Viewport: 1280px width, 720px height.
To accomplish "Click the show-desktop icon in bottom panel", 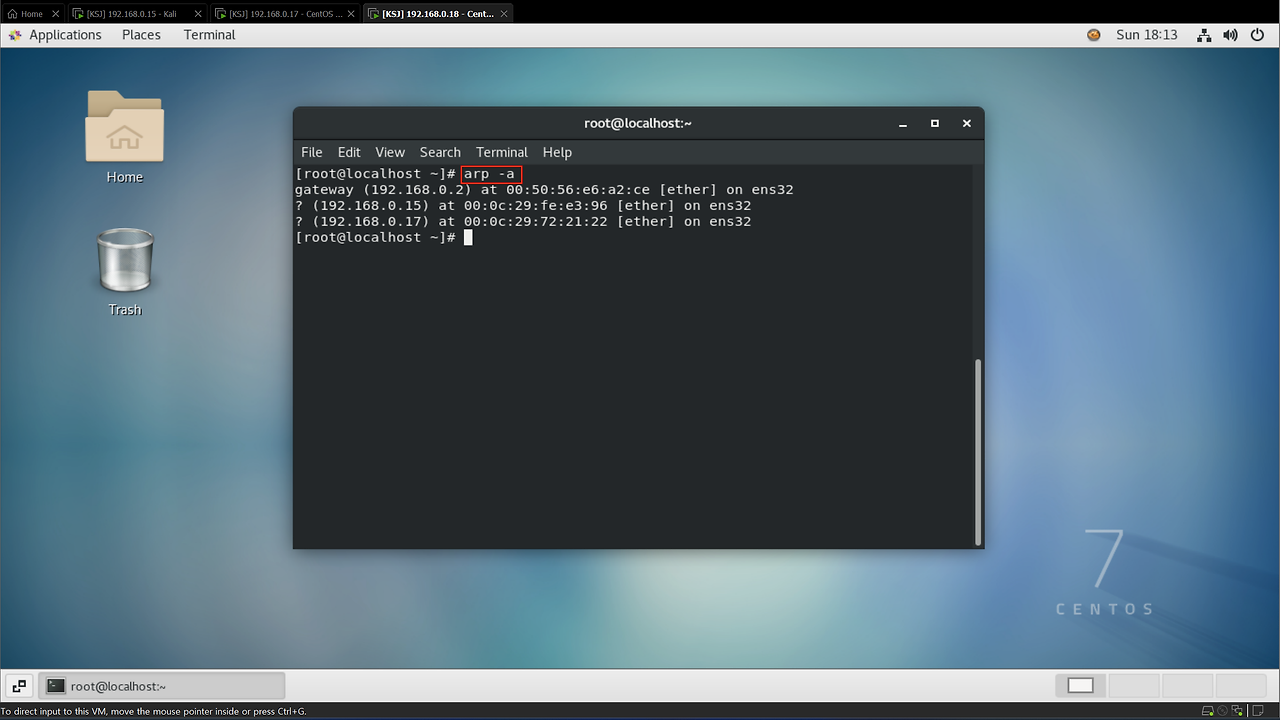I will (19, 686).
